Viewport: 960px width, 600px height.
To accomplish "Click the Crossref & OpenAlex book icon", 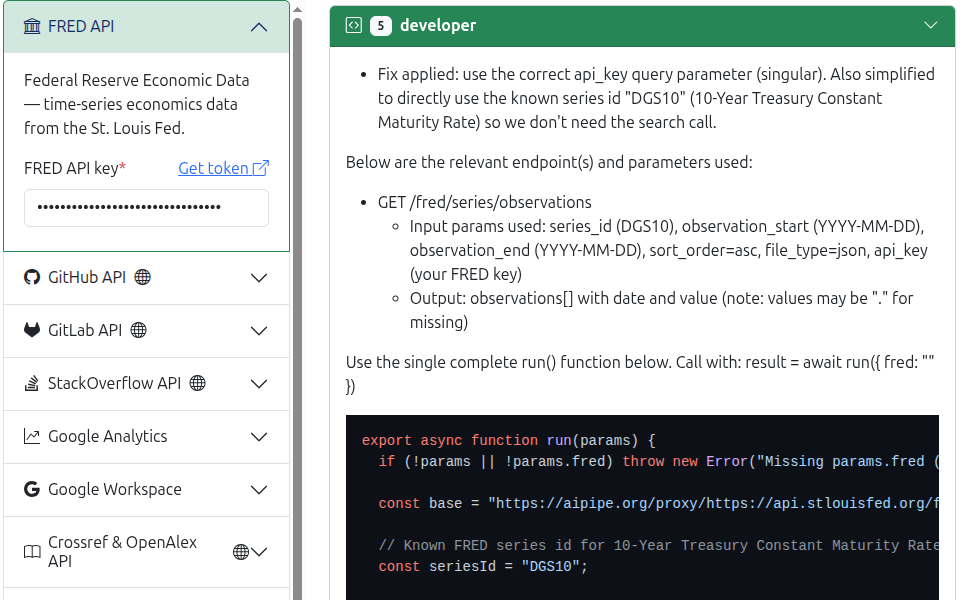I will coord(31,551).
